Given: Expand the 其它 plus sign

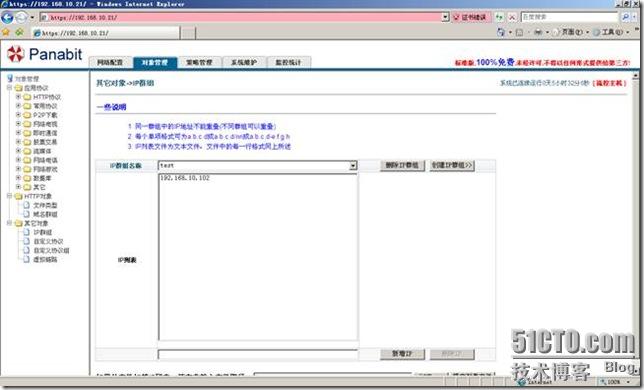Looking at the screenshot, I should click(18, 187).
